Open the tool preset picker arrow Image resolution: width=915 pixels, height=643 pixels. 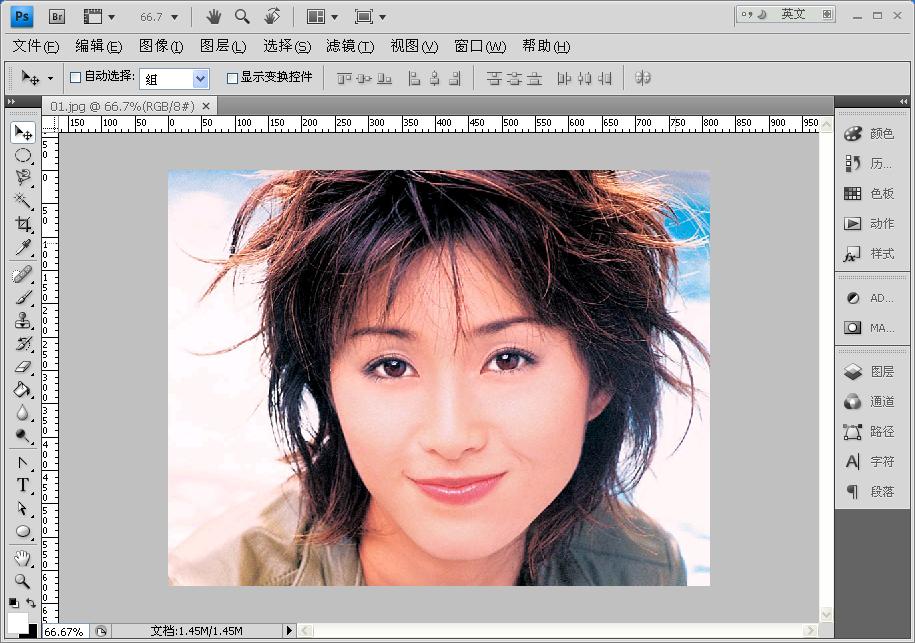50,78
